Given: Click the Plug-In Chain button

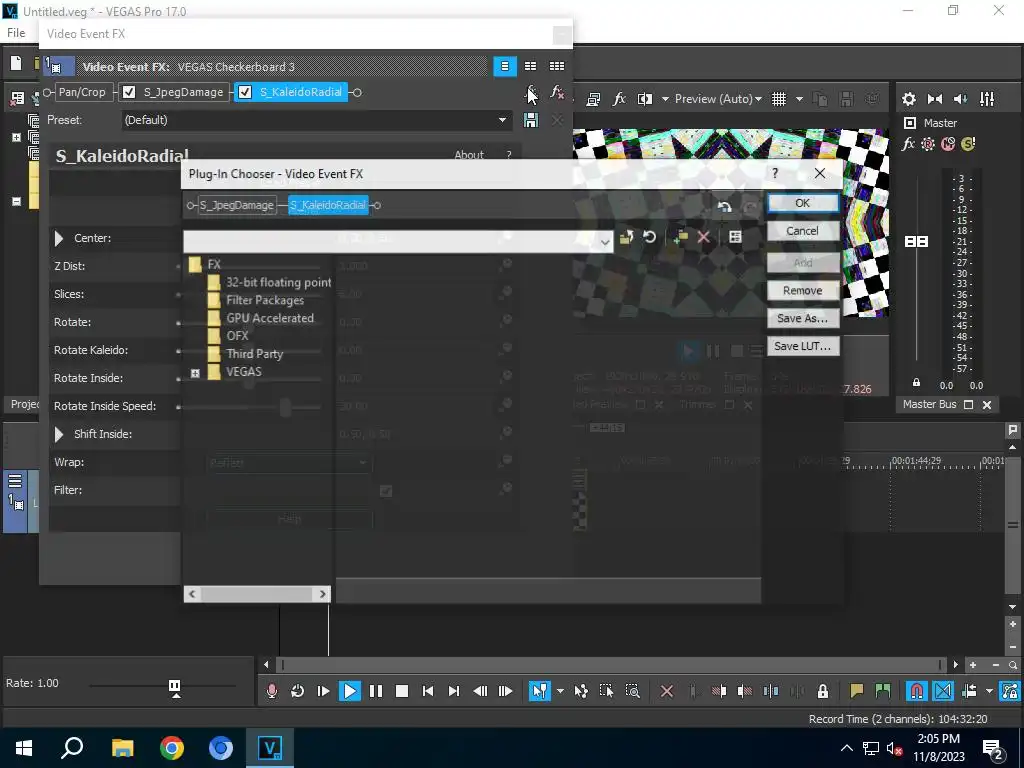Looking at the screenshot, I should (x=532, y=92).
